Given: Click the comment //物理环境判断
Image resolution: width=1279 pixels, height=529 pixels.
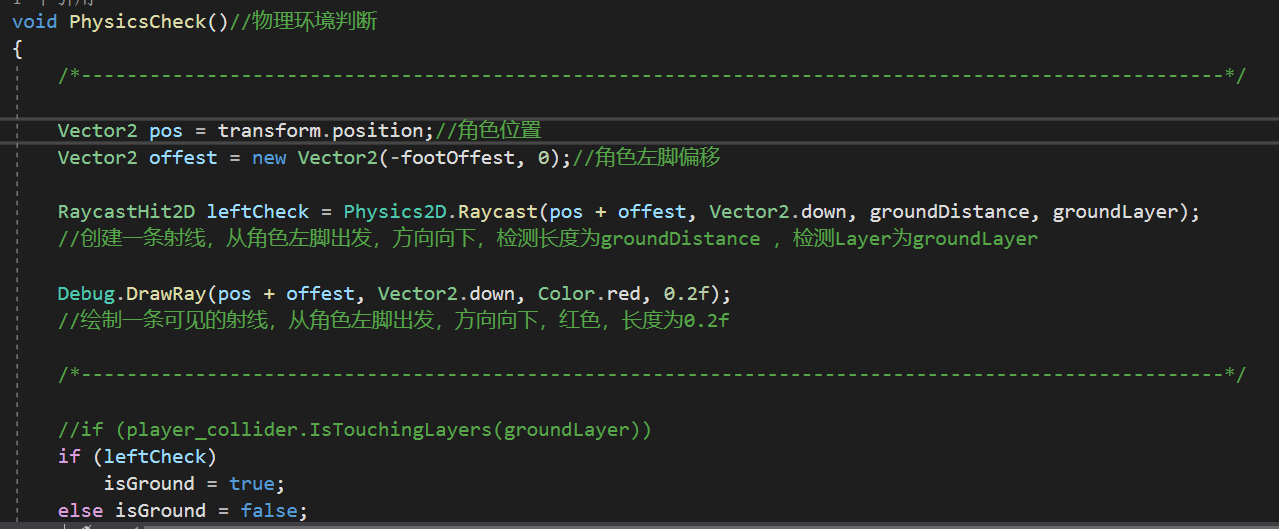Looking at the screenshot, I should (x=303, y=21).
